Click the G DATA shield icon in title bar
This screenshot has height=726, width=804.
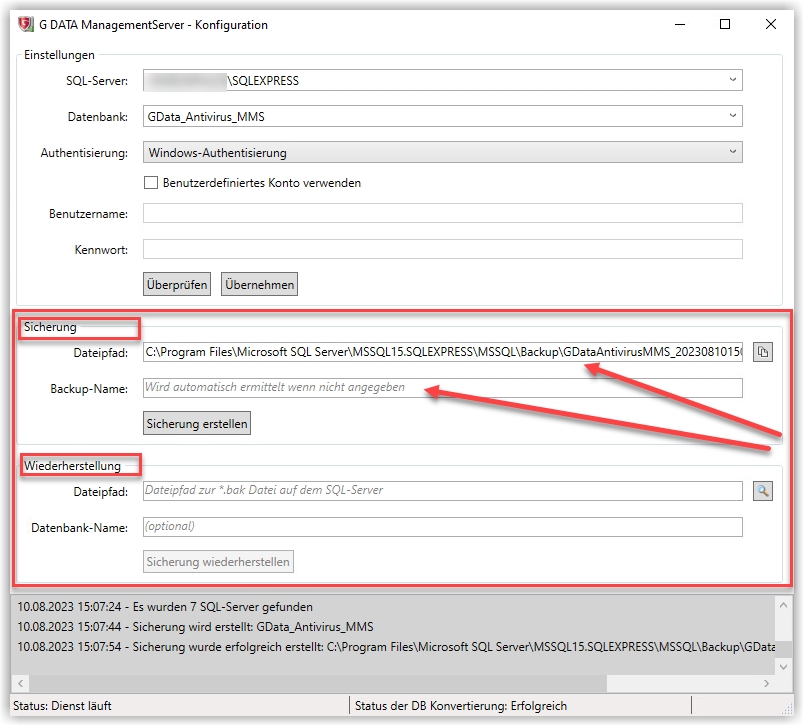(25, 24)
